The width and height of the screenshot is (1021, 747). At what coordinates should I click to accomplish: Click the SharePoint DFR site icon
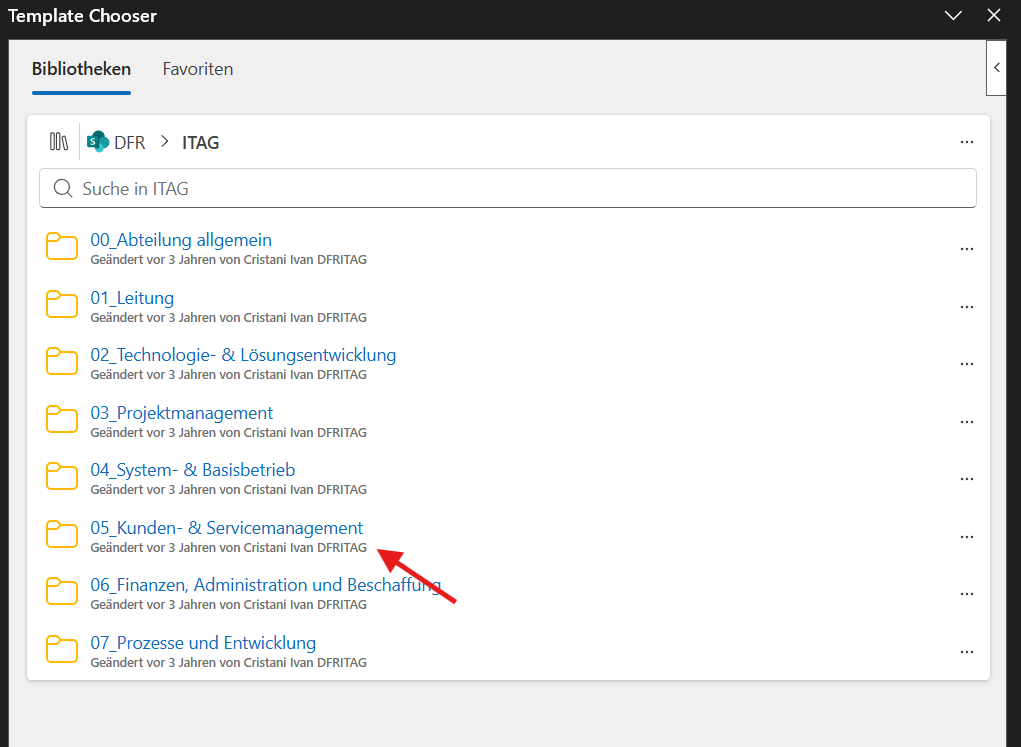tap(98, 141)
